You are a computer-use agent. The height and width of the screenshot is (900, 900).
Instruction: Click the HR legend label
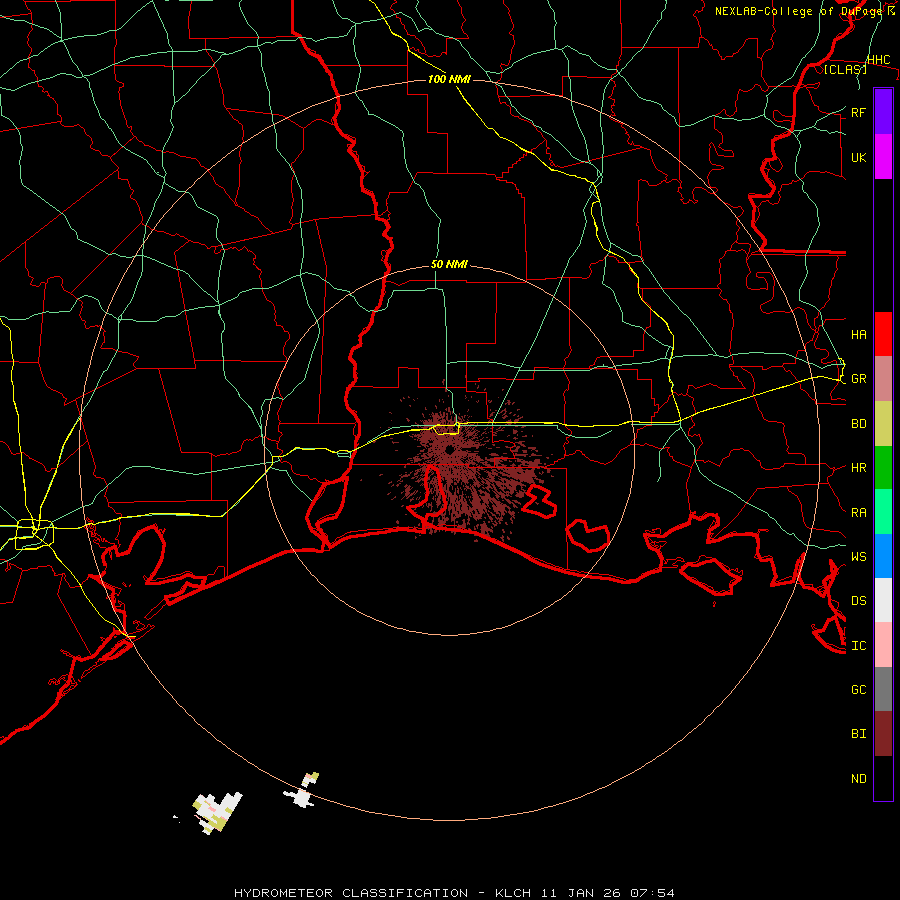(858, 468)
